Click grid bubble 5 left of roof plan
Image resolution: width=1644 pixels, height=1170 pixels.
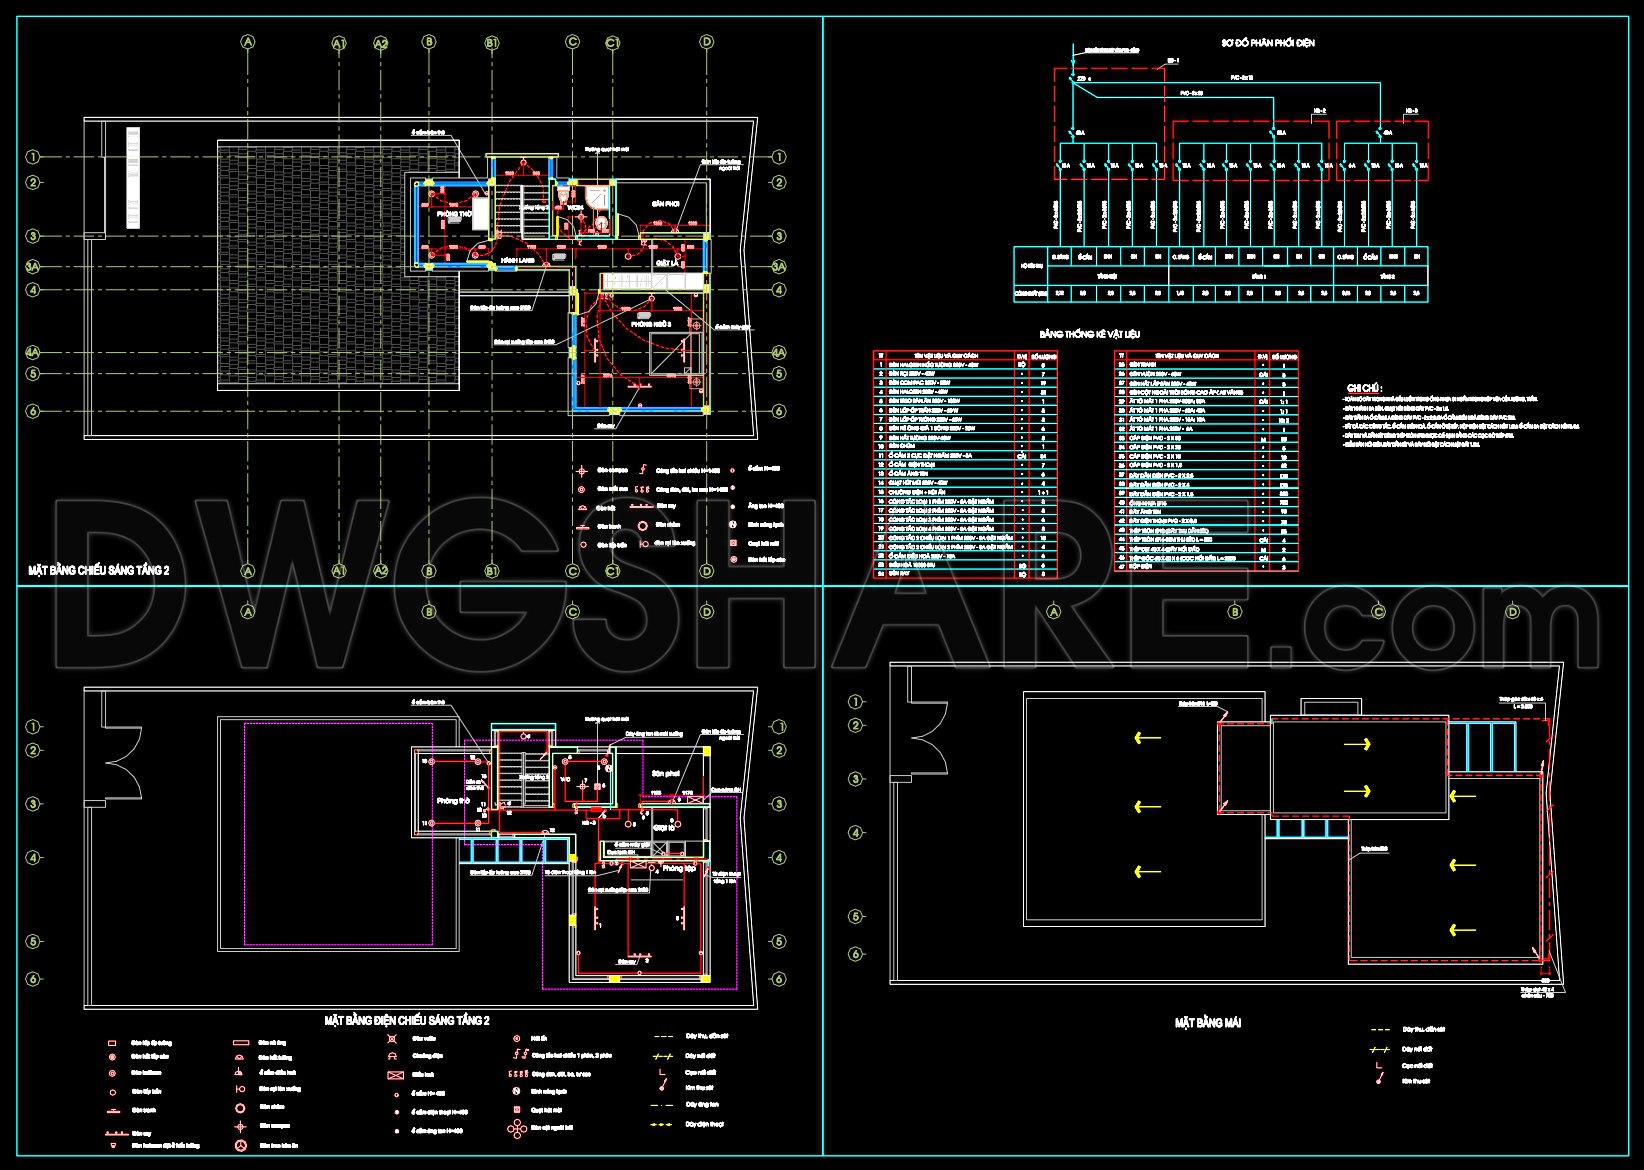click(856, 917)
